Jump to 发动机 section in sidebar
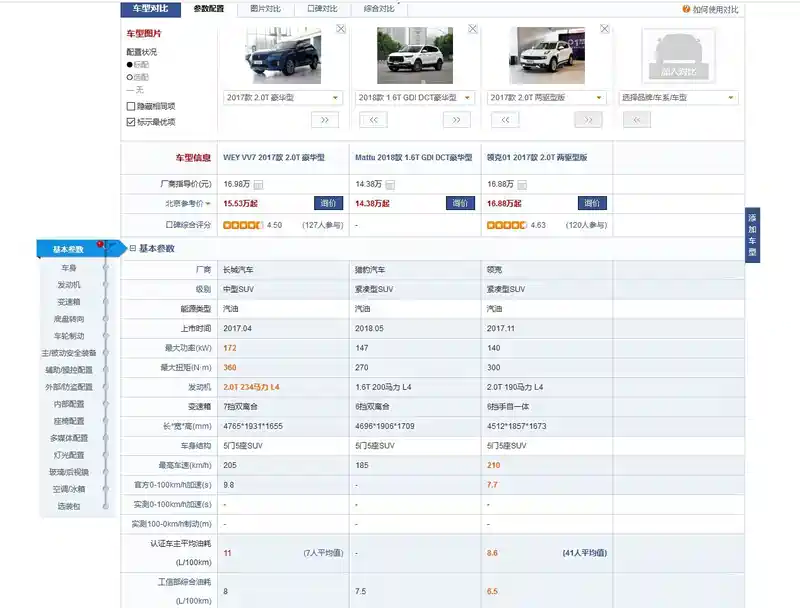 (x=68, y=285)
